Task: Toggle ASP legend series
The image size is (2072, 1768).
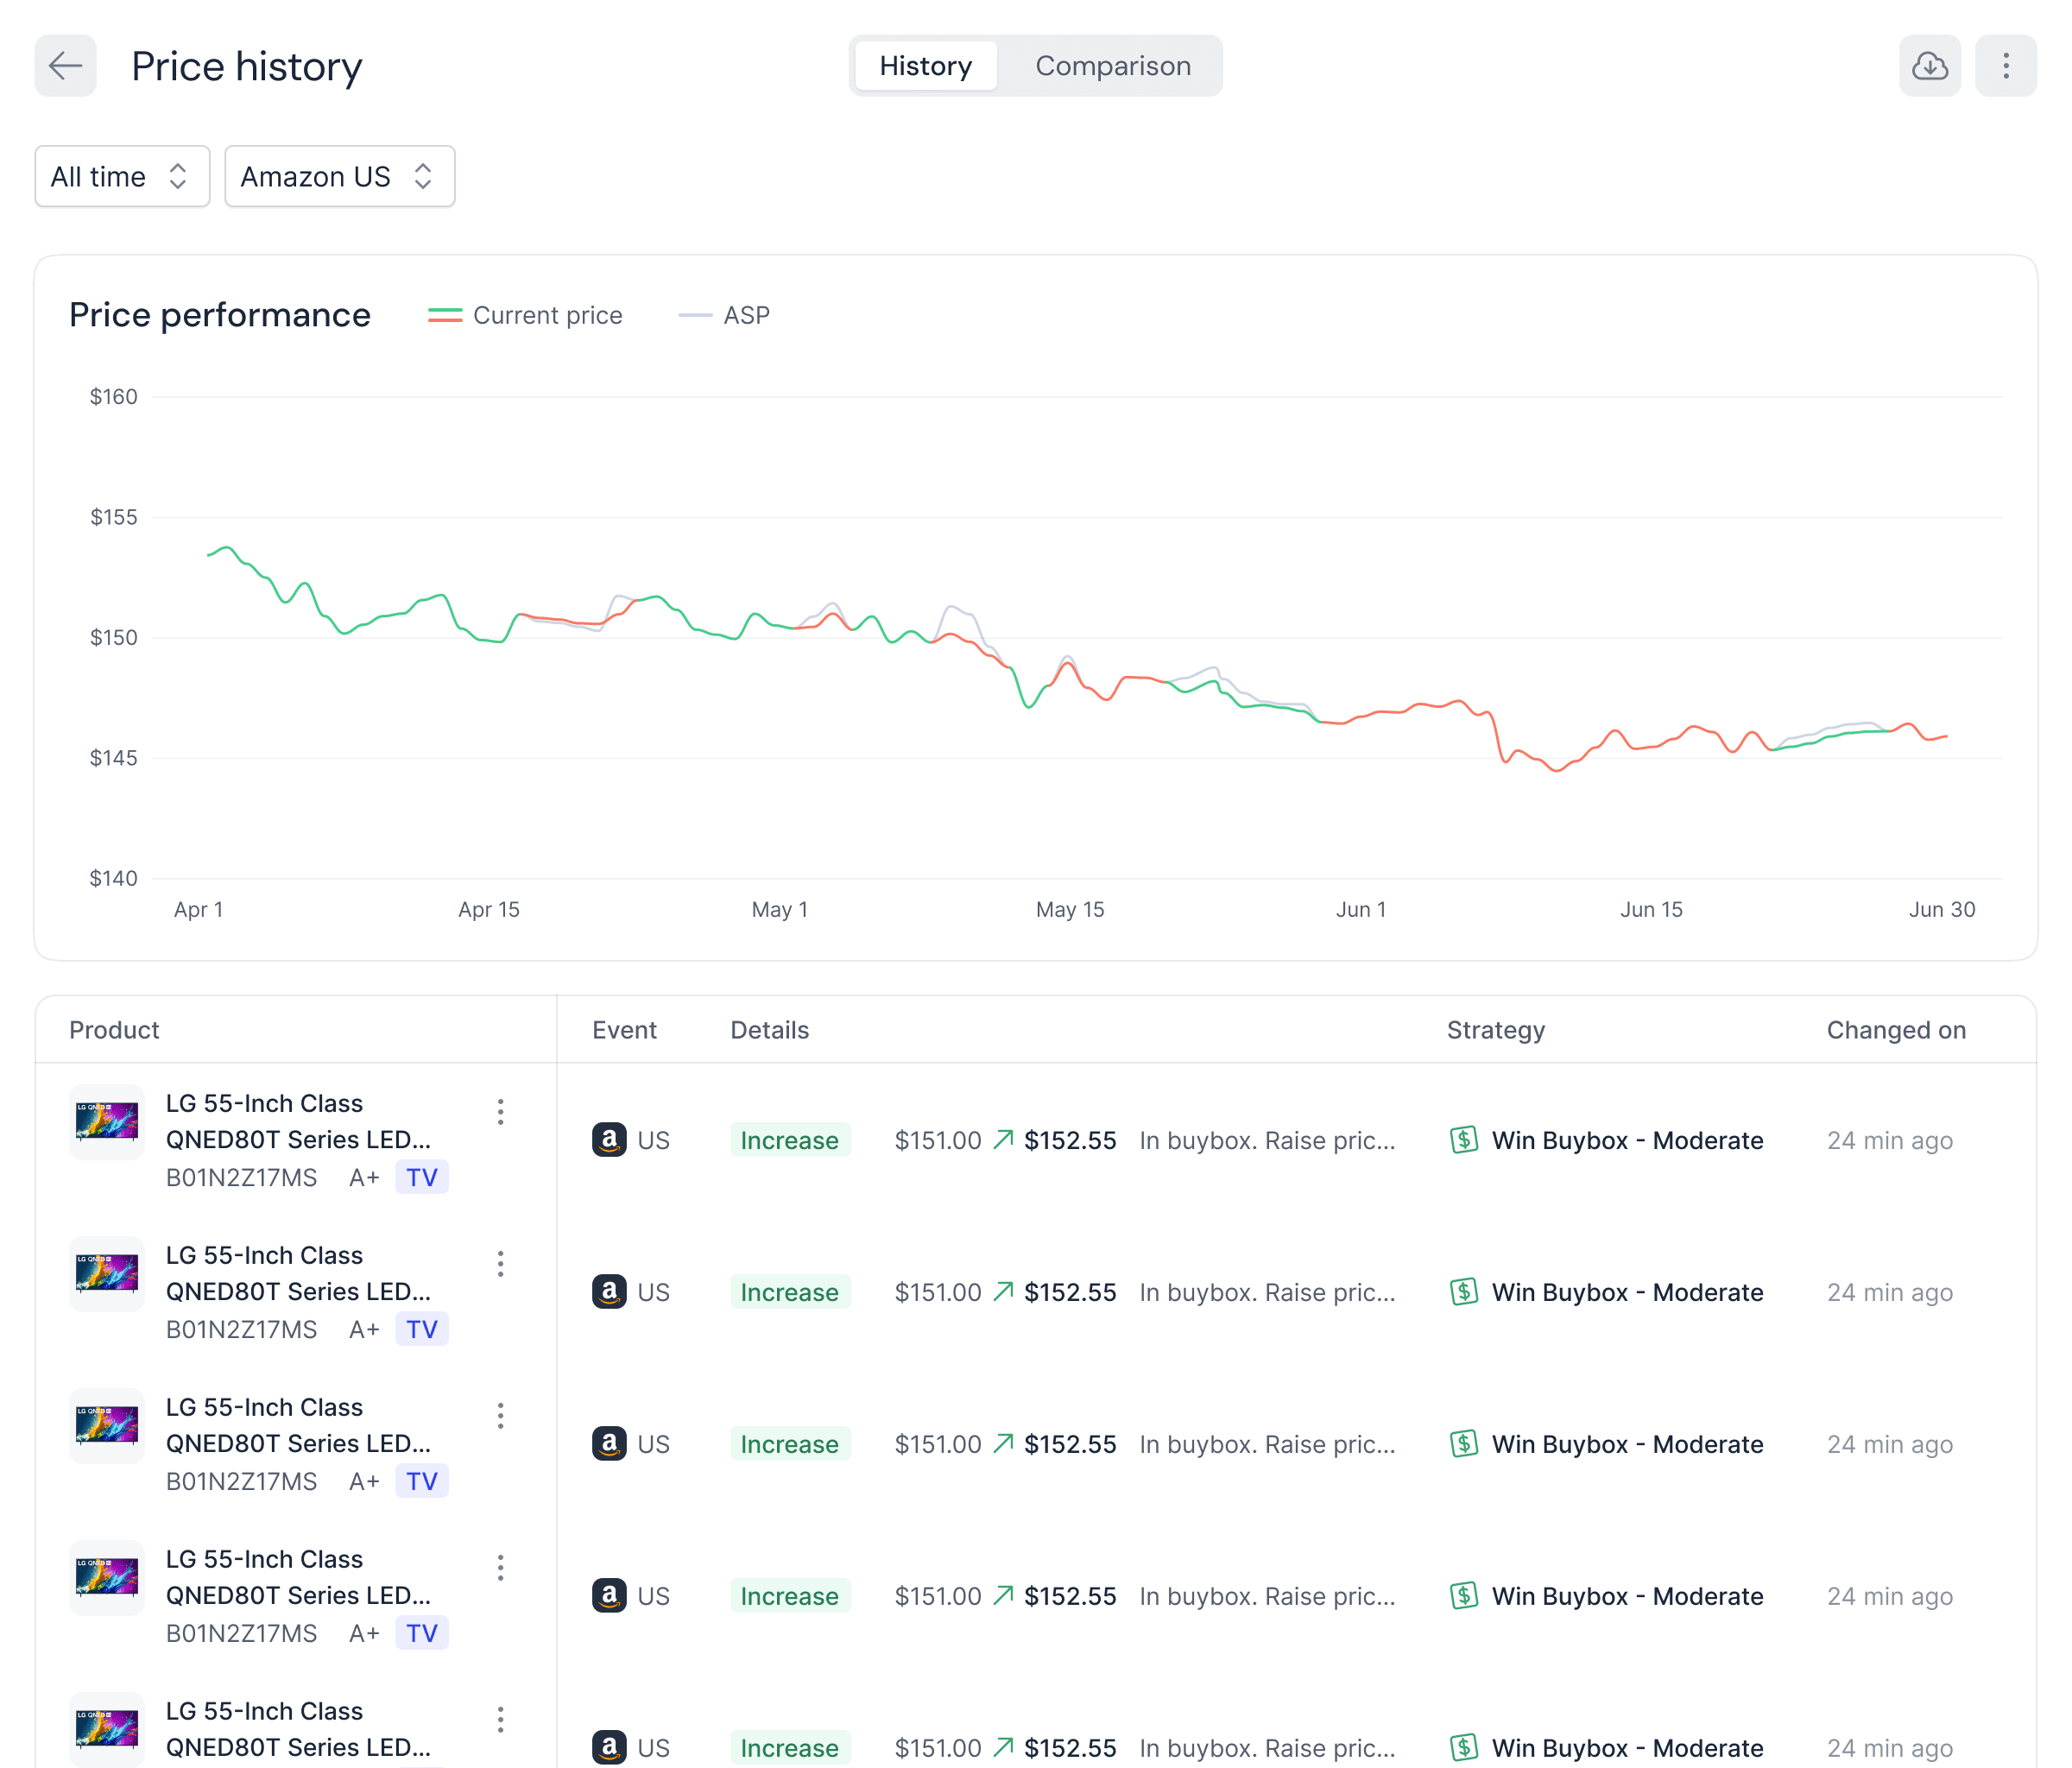Action: [x=725, y=316]
